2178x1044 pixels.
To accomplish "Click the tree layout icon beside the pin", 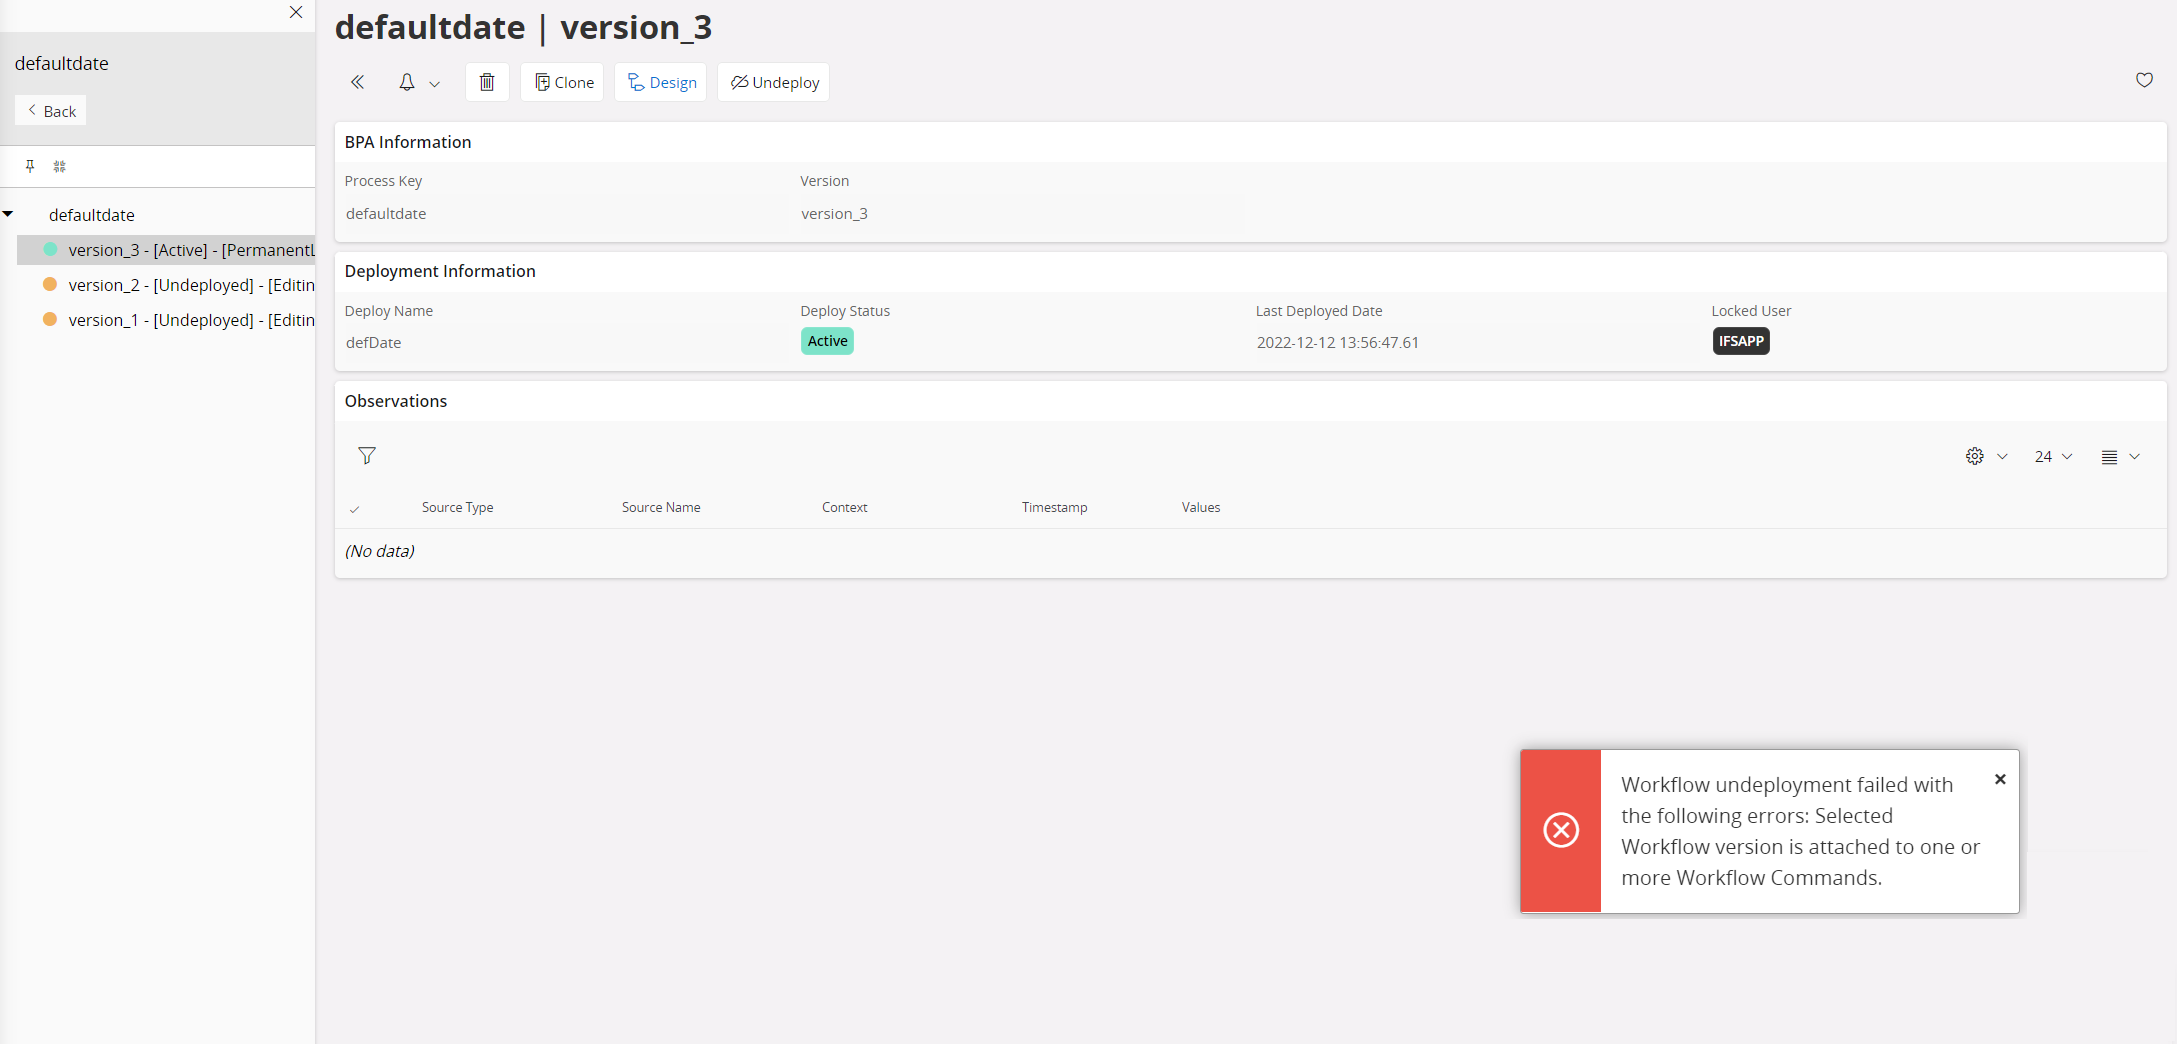I will [x=60, y=166].
